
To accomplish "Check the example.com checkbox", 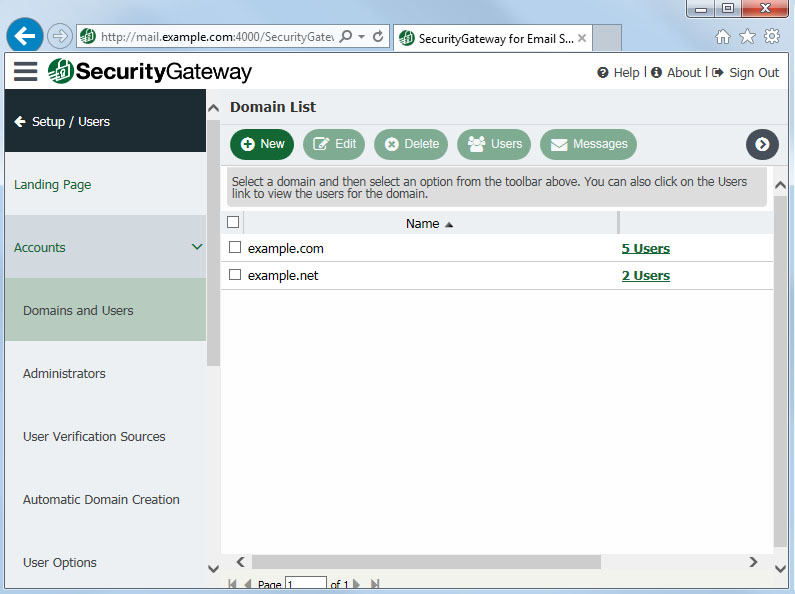I will pos(235,247).
